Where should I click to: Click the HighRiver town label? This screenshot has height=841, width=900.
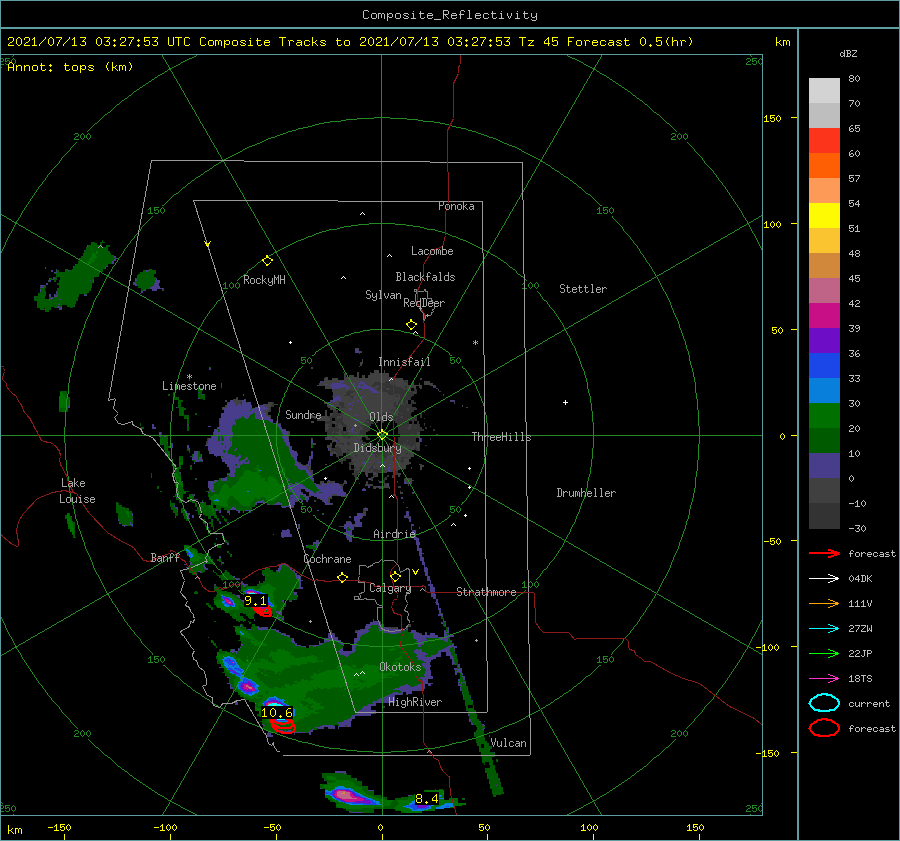tap(415, 702)
